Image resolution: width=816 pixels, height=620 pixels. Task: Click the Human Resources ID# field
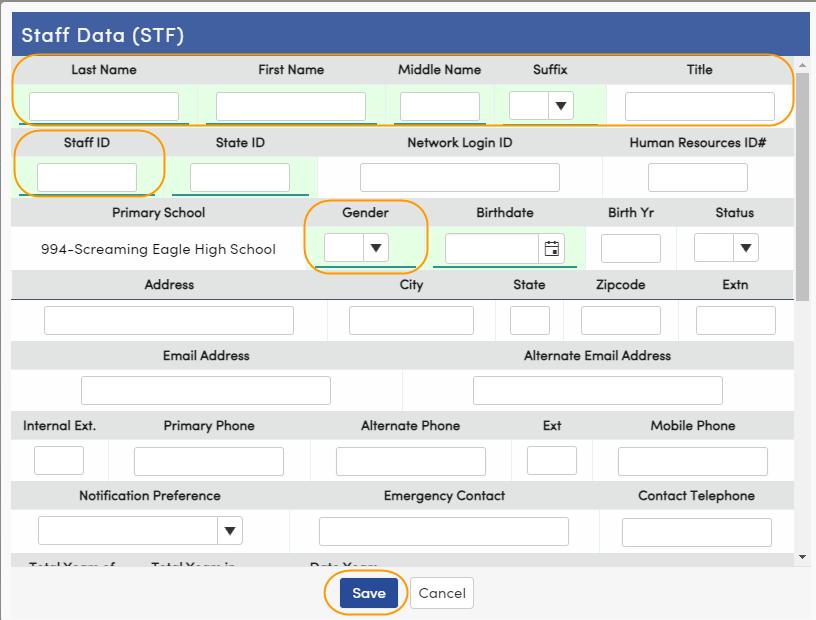(x=698, y=177)
